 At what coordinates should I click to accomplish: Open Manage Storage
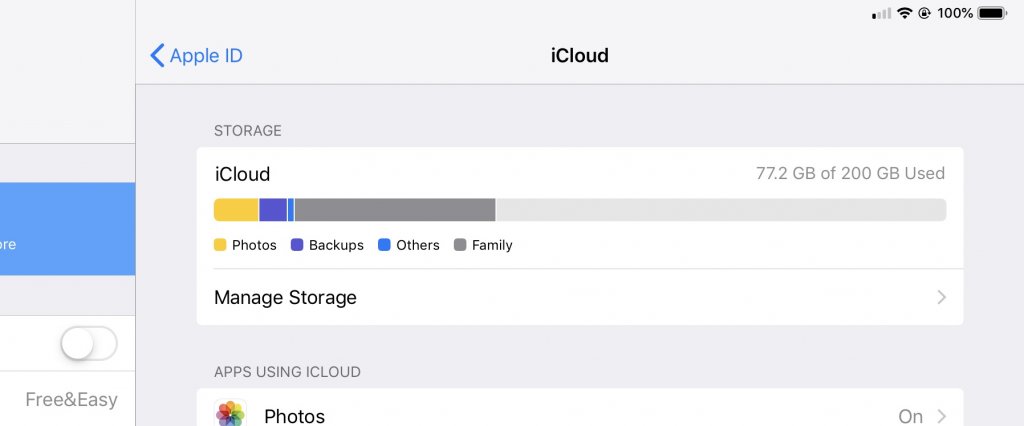coord(580,297)
